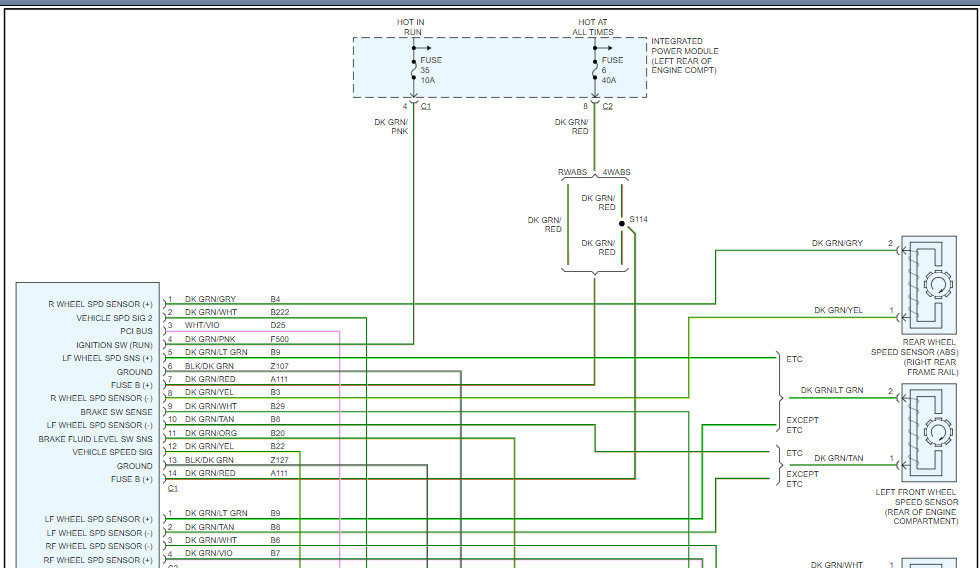This screenshot has height=568, width=980.
Task: Click the VEHICLE SPEED SIG pin label
Action: coord(112,452)
